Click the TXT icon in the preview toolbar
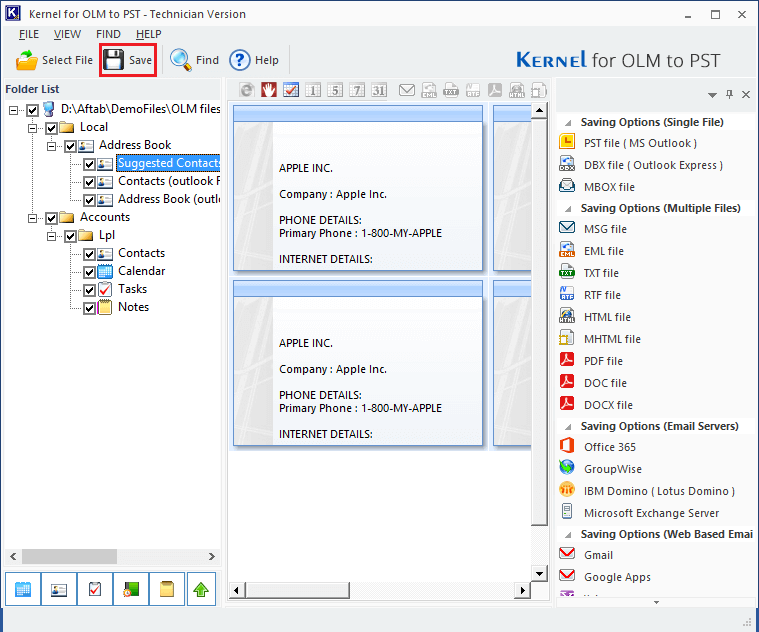 (x=451, y=90)
